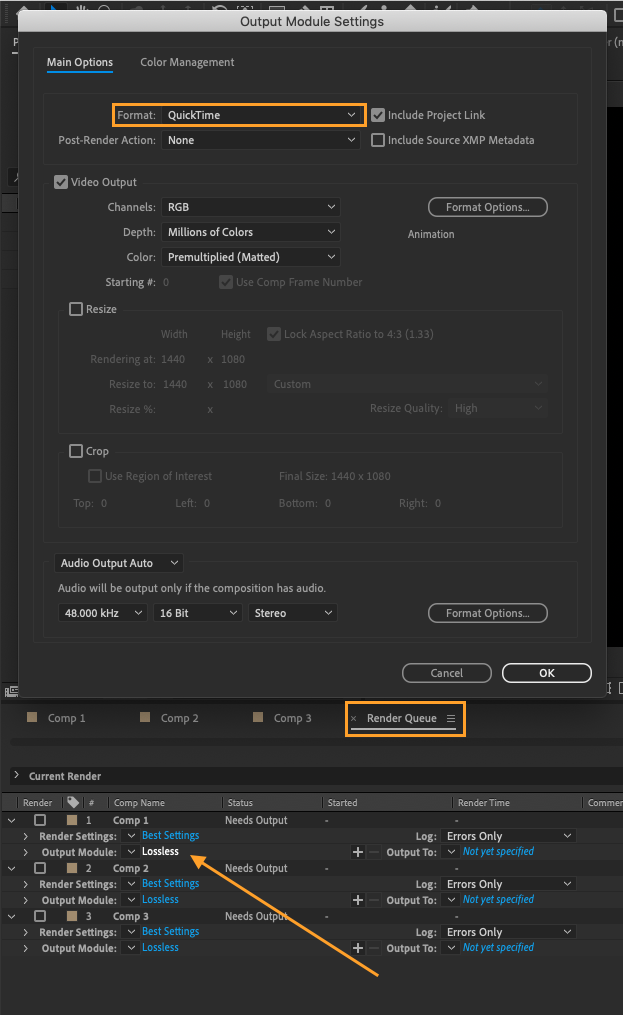Open the Log dropdown for Comp 3
Viewport: 623px width, 1015px height.
[x=509, y=932]
